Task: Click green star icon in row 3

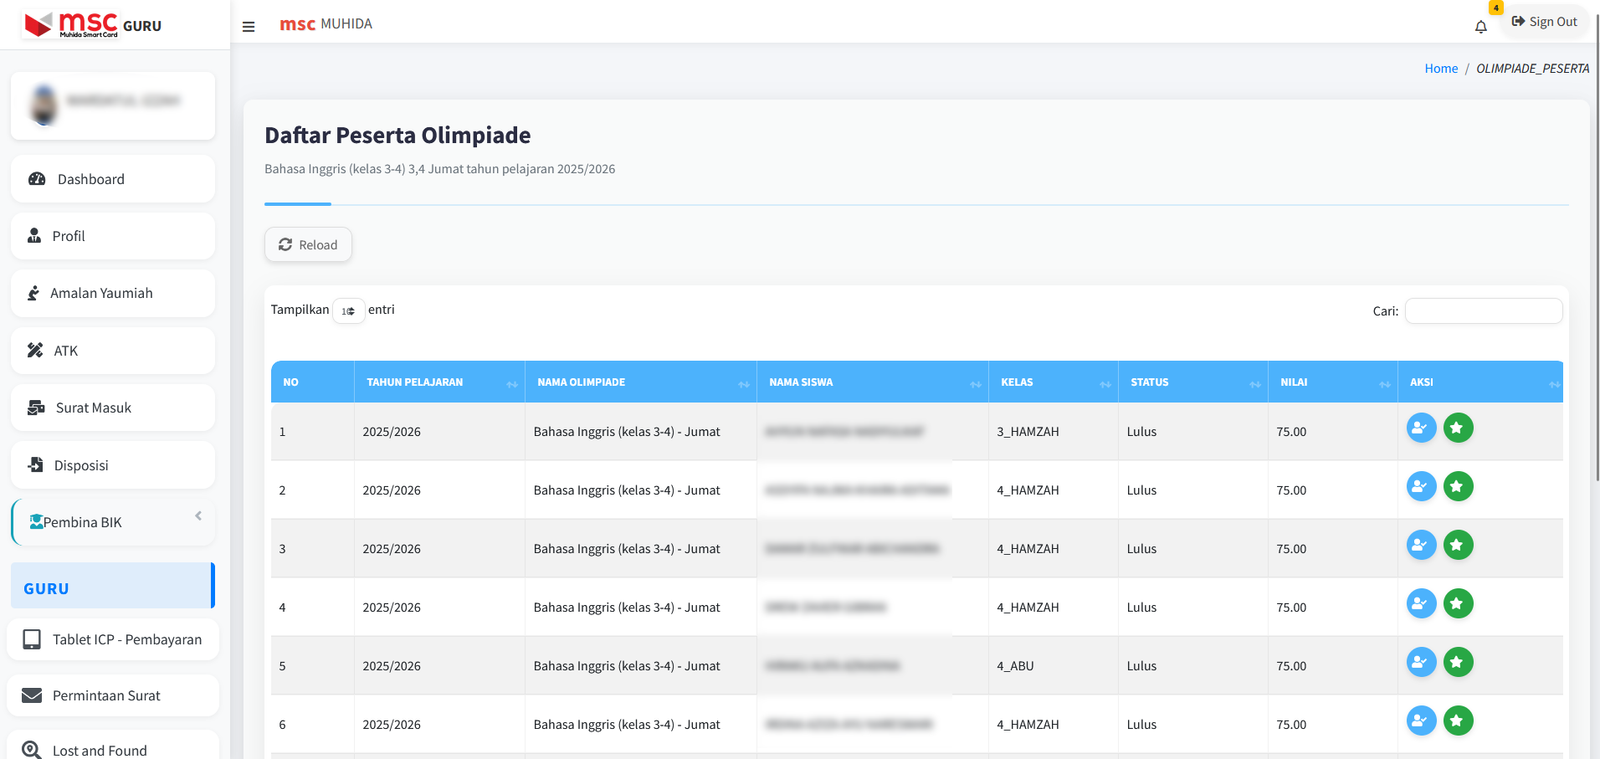Action: [1458, 545]
